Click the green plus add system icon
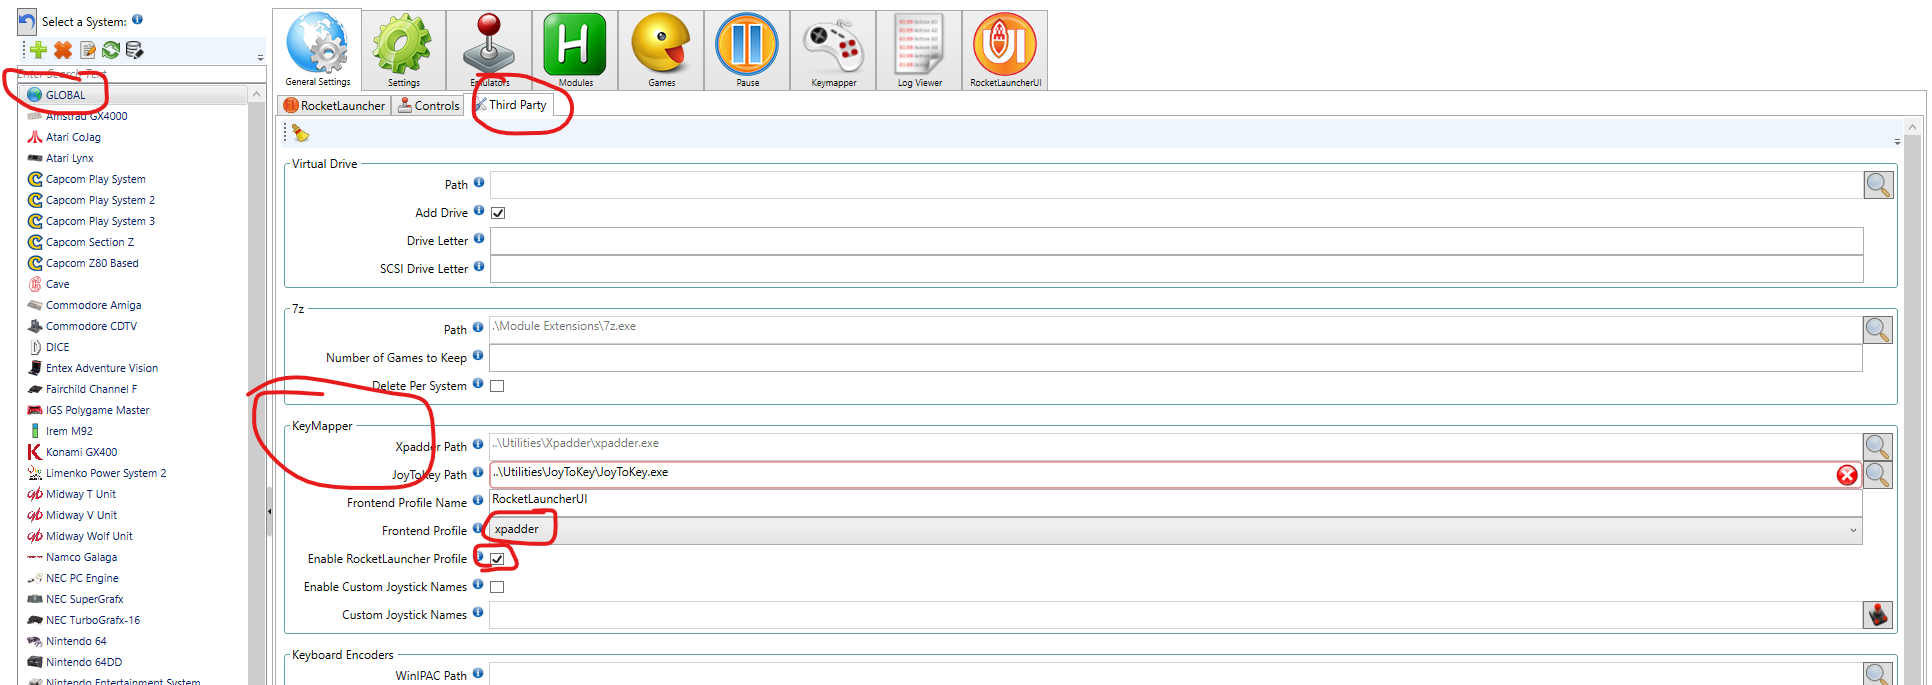This screenshot has width=1932, height=685. point(39,50)
